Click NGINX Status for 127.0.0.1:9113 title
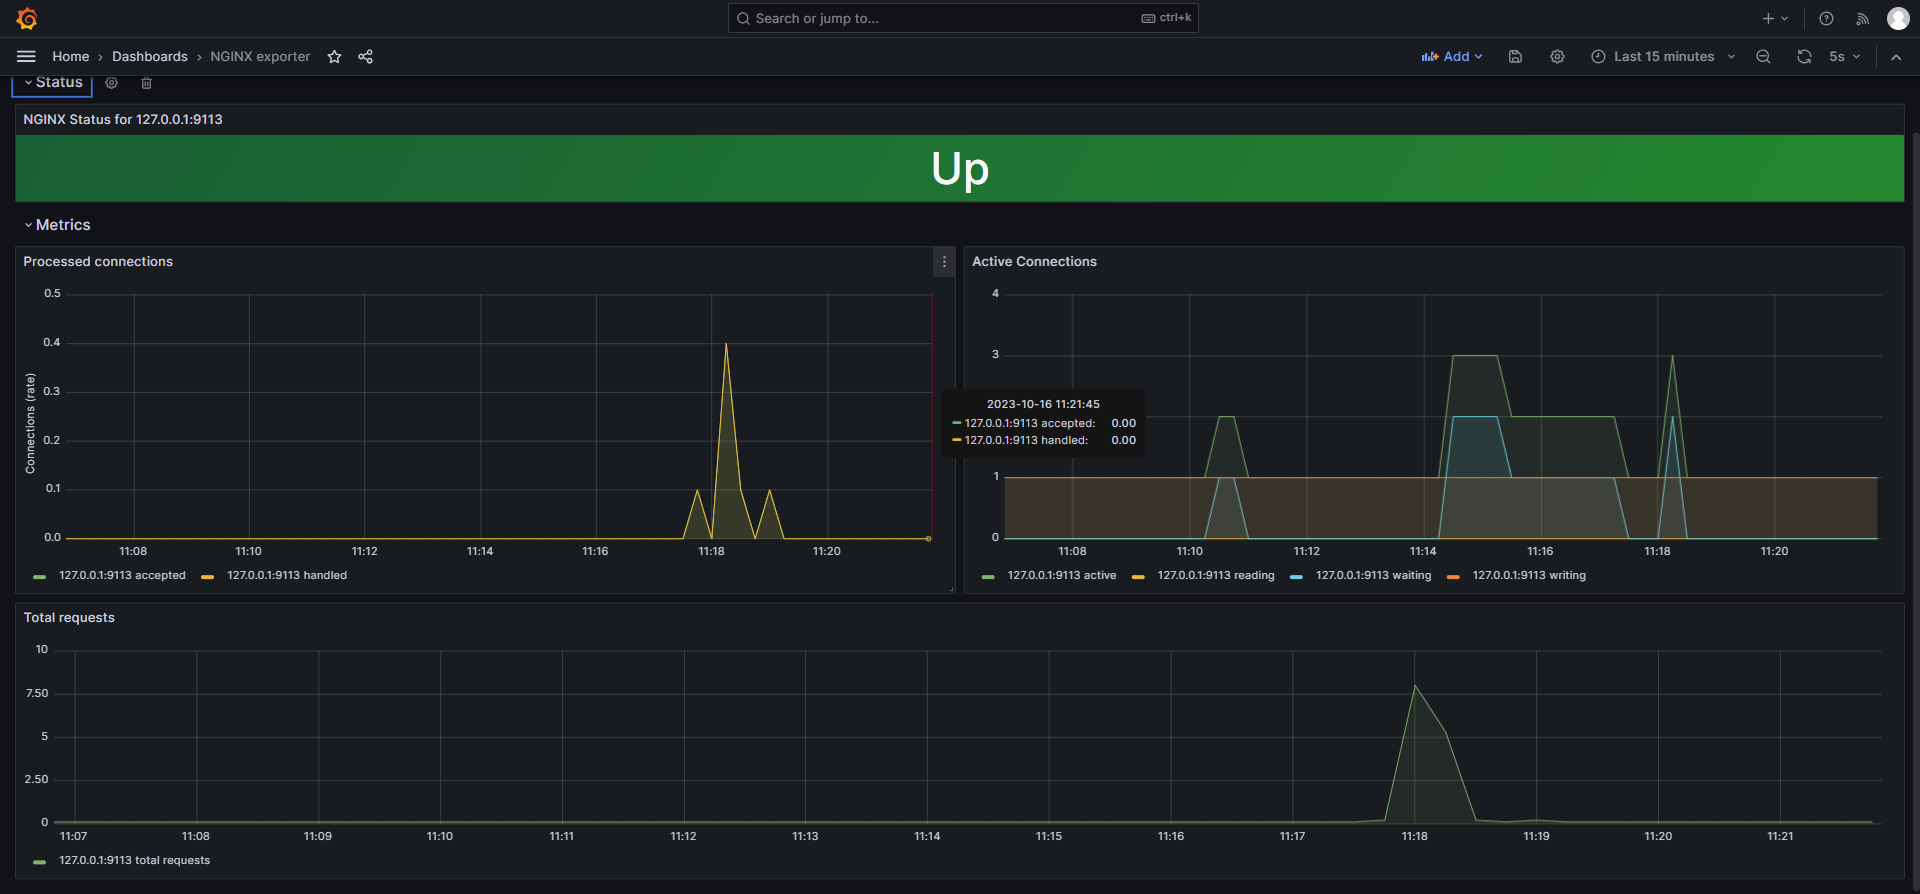Image resolution: width=1920 pixels, height=894 pixels. click(123, 120)
